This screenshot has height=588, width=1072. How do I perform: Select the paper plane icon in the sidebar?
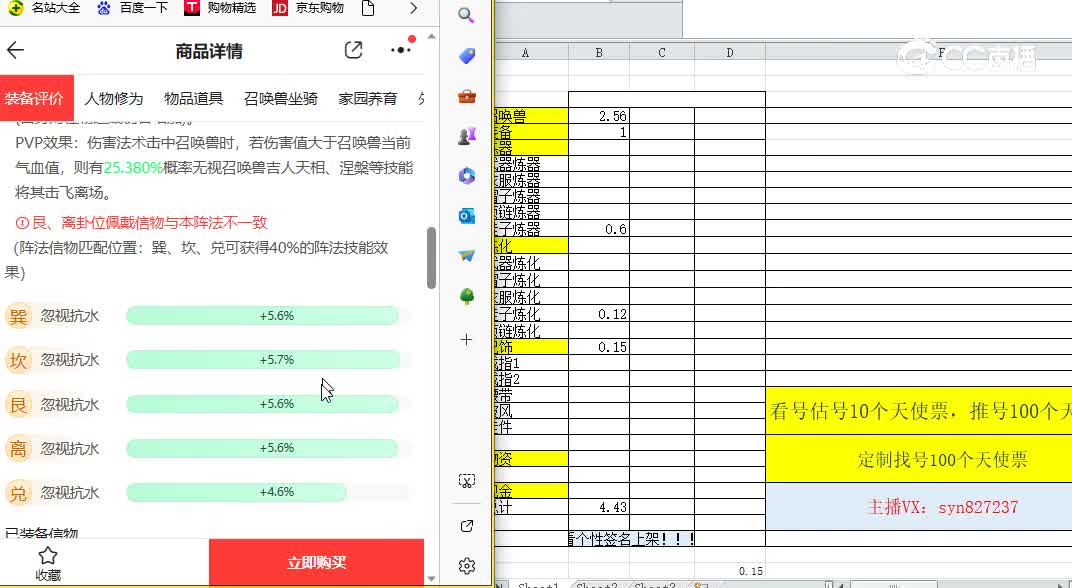click(466, 255)
